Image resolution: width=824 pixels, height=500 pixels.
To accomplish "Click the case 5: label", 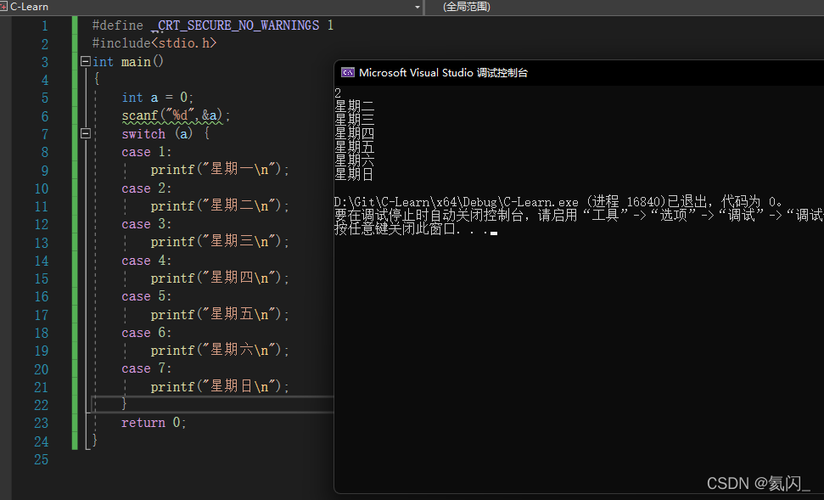I will click(x=147, y=297).
